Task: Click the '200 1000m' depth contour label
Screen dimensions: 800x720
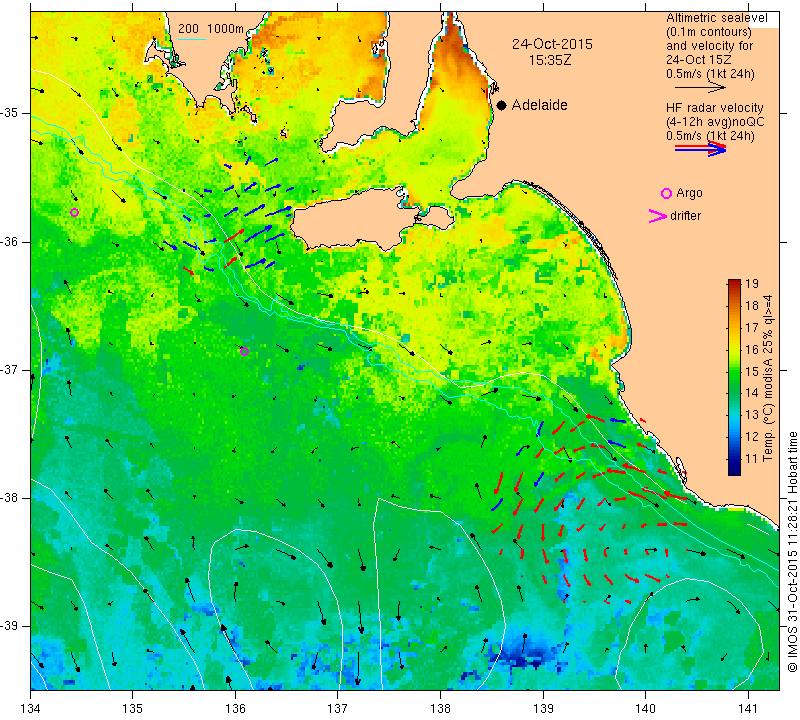Action: 211,29
